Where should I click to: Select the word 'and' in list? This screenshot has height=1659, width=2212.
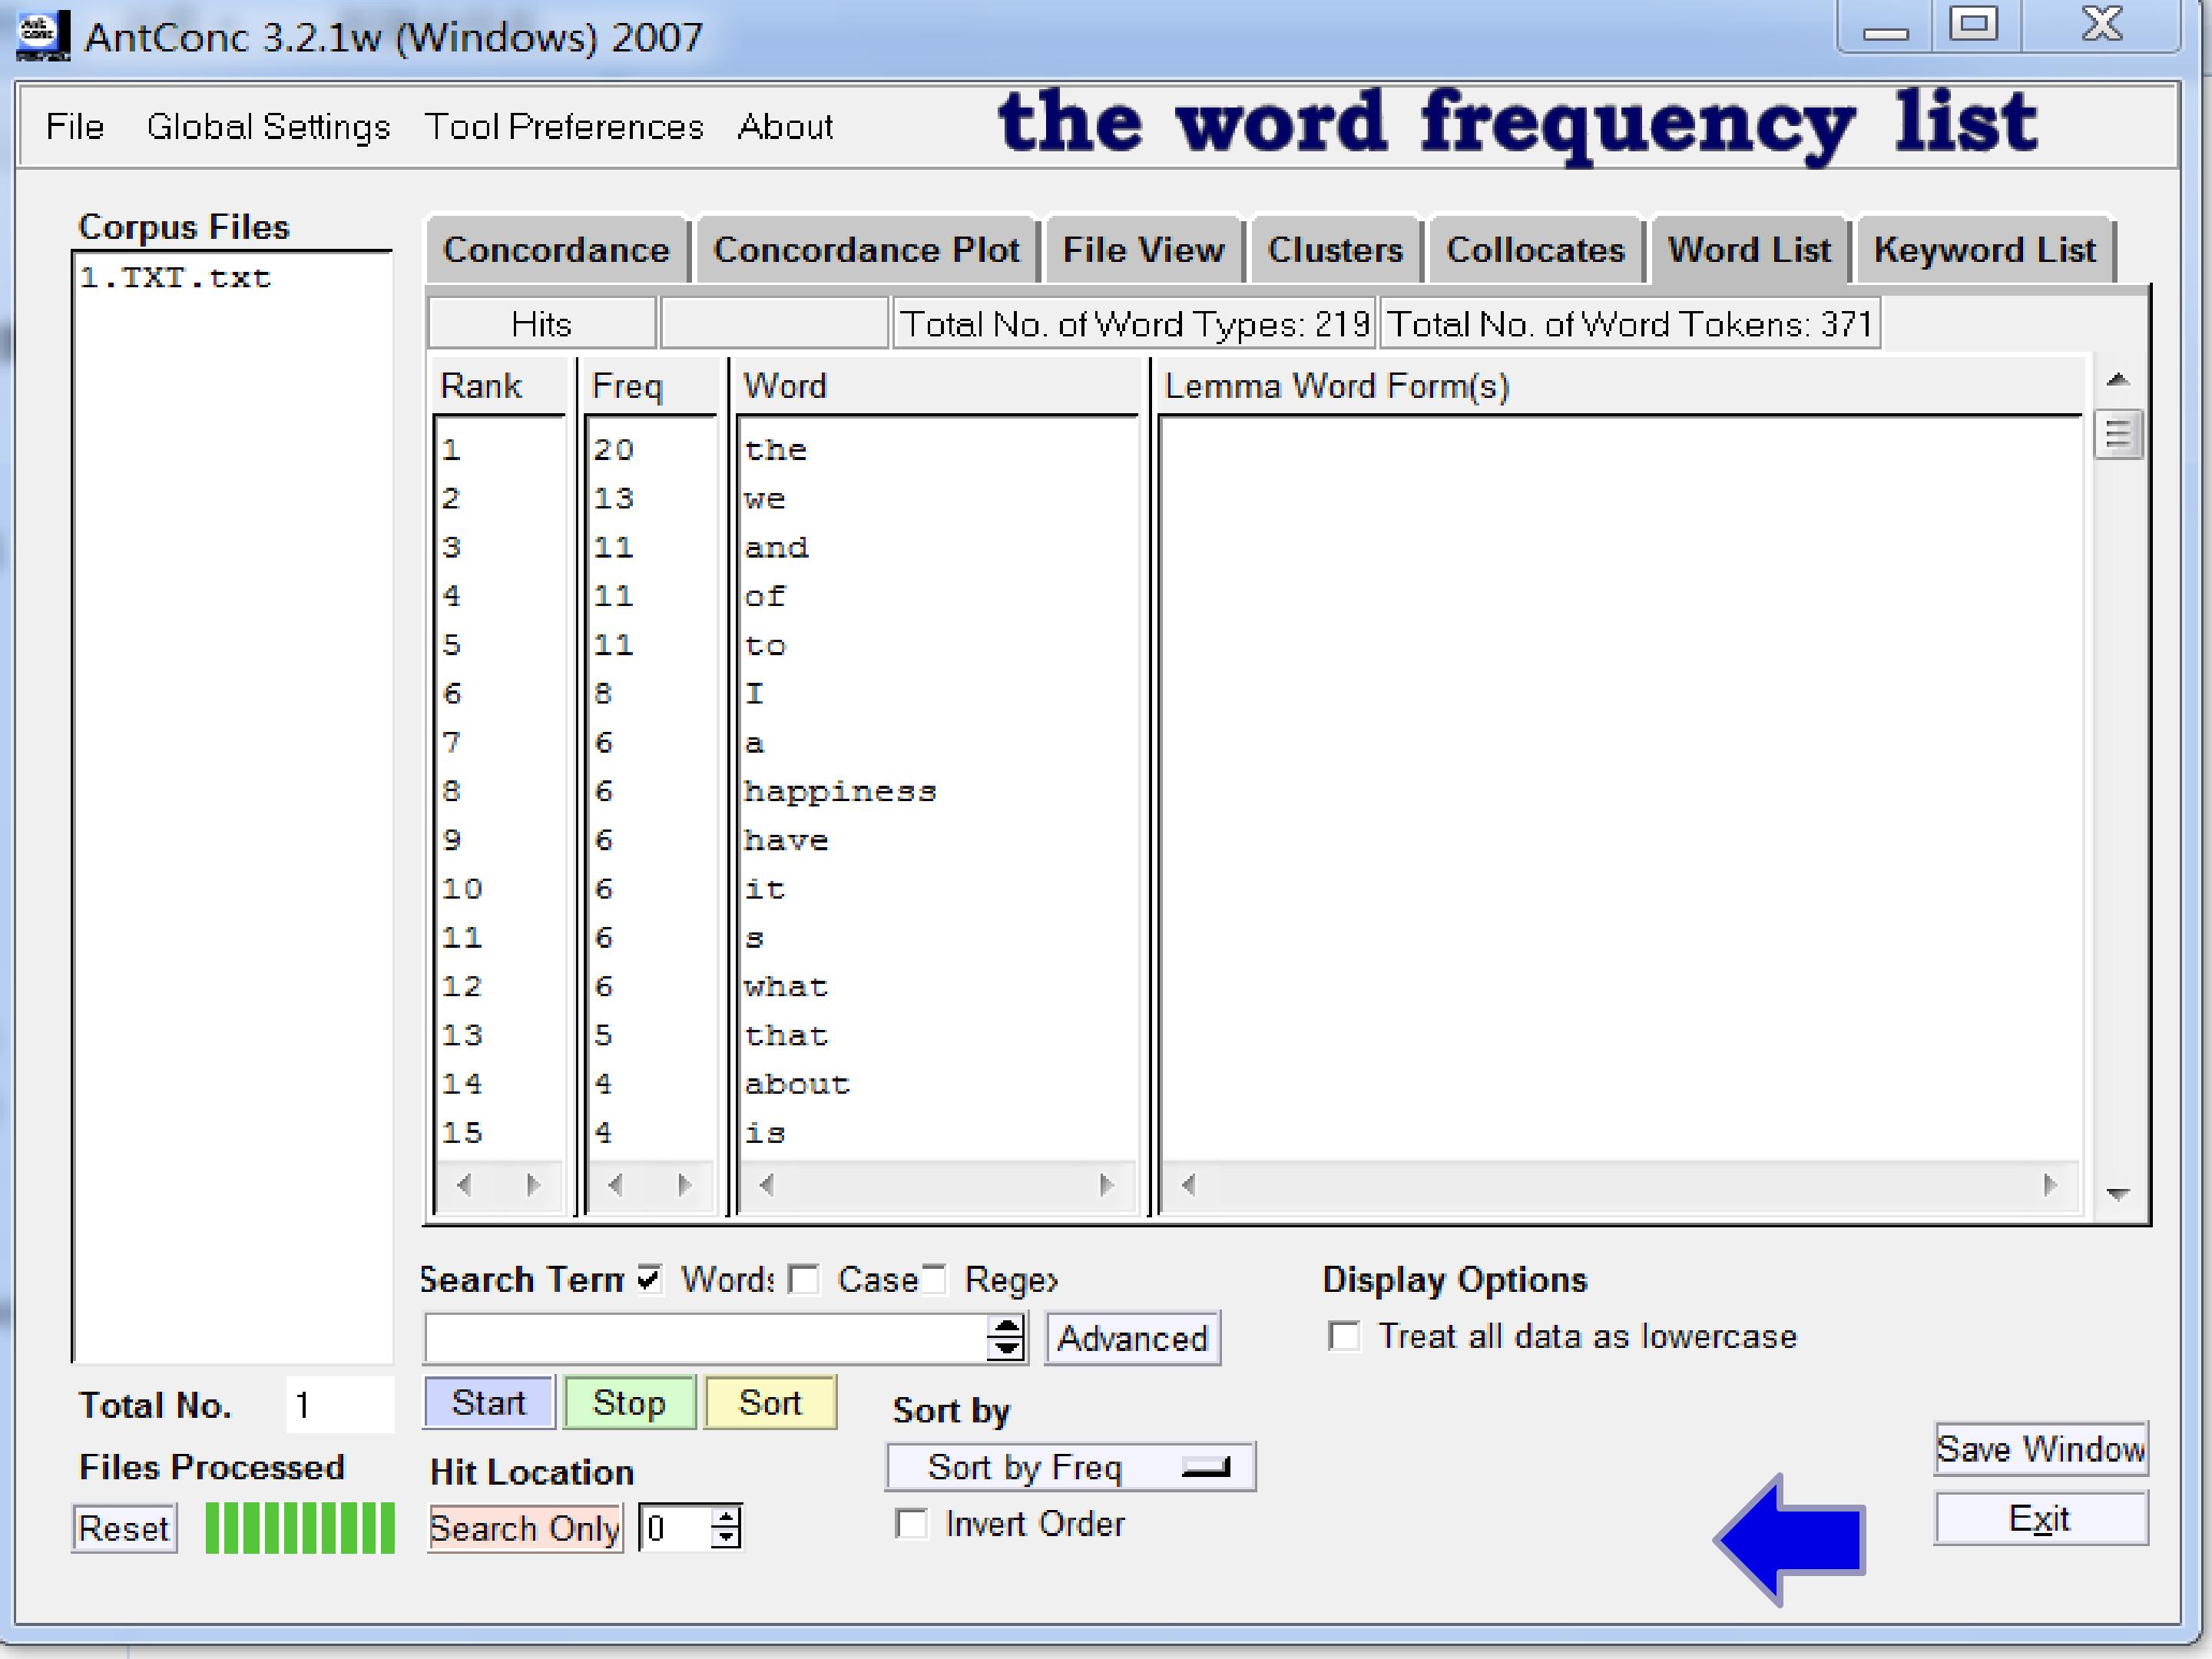coord(776,547)
